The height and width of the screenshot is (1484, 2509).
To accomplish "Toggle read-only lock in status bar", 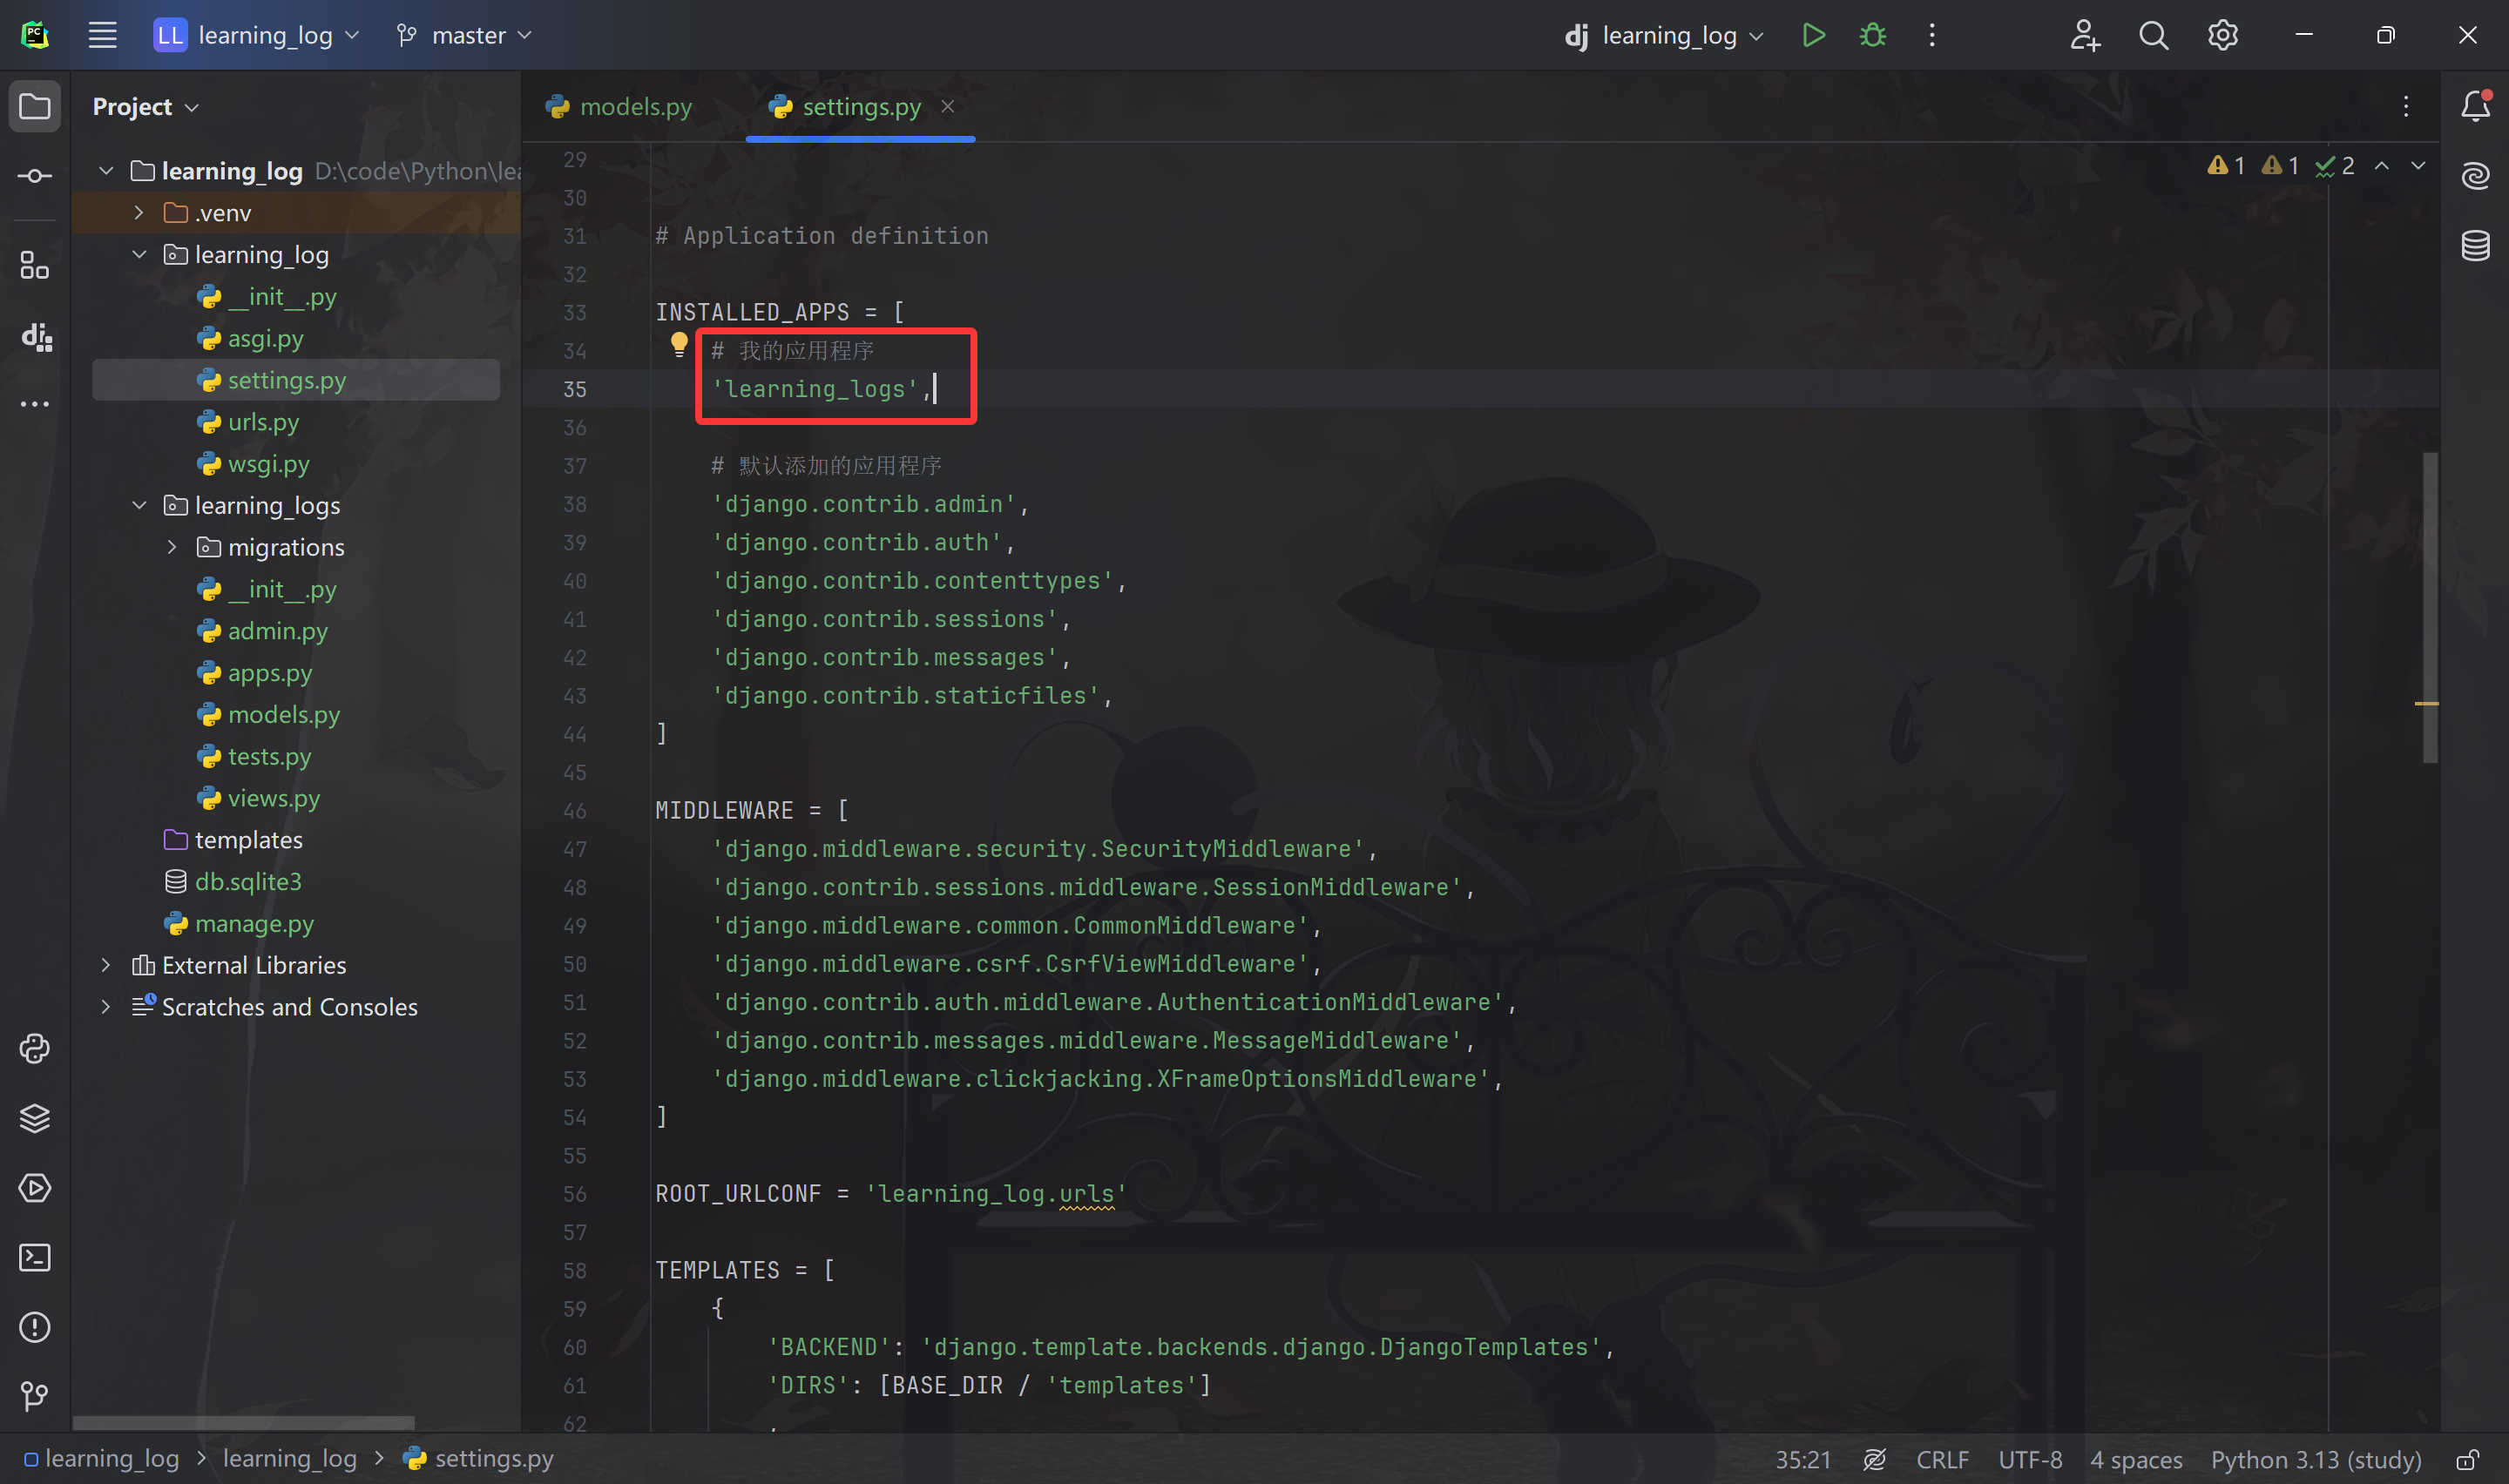I will pyautogui.click(x=2468, y=1460).
